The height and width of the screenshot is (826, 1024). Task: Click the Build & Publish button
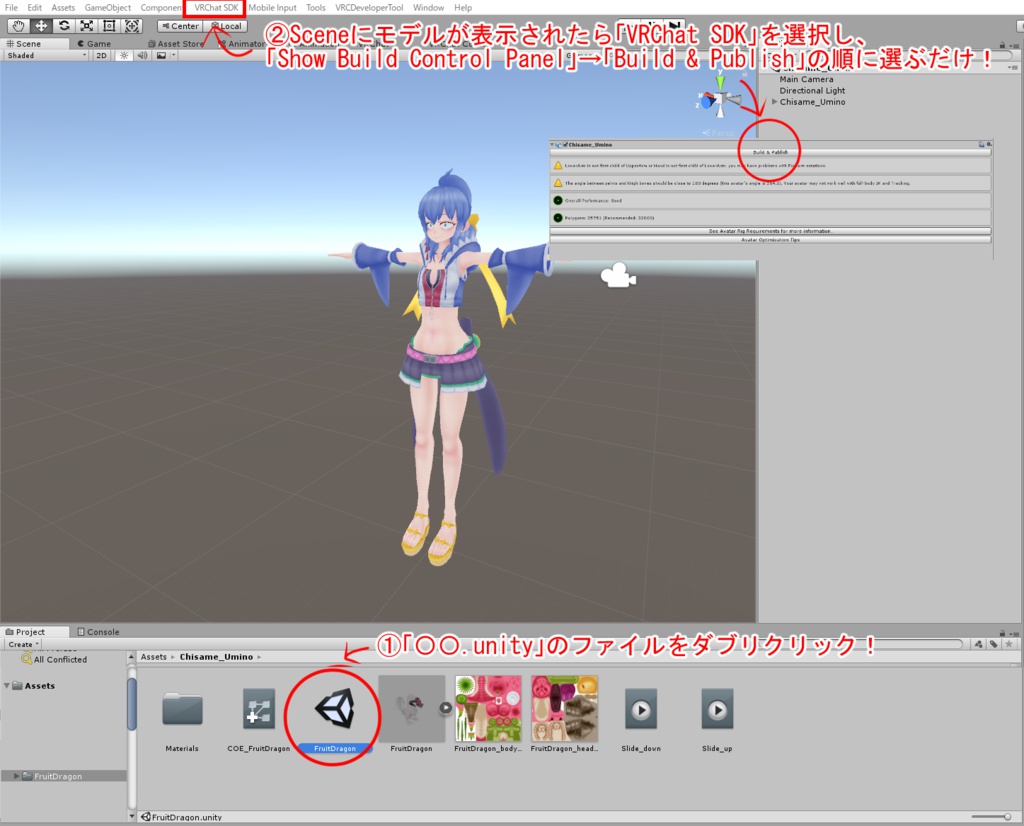[771, 152]
